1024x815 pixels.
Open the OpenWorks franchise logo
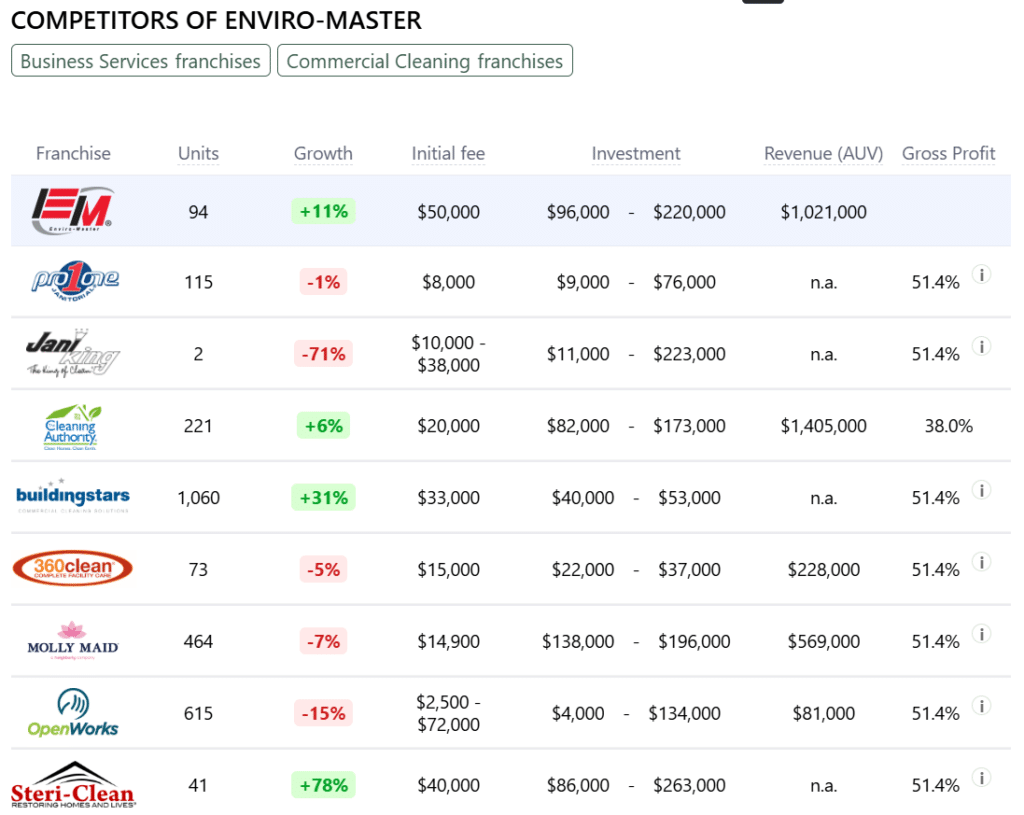coord(72,712)
